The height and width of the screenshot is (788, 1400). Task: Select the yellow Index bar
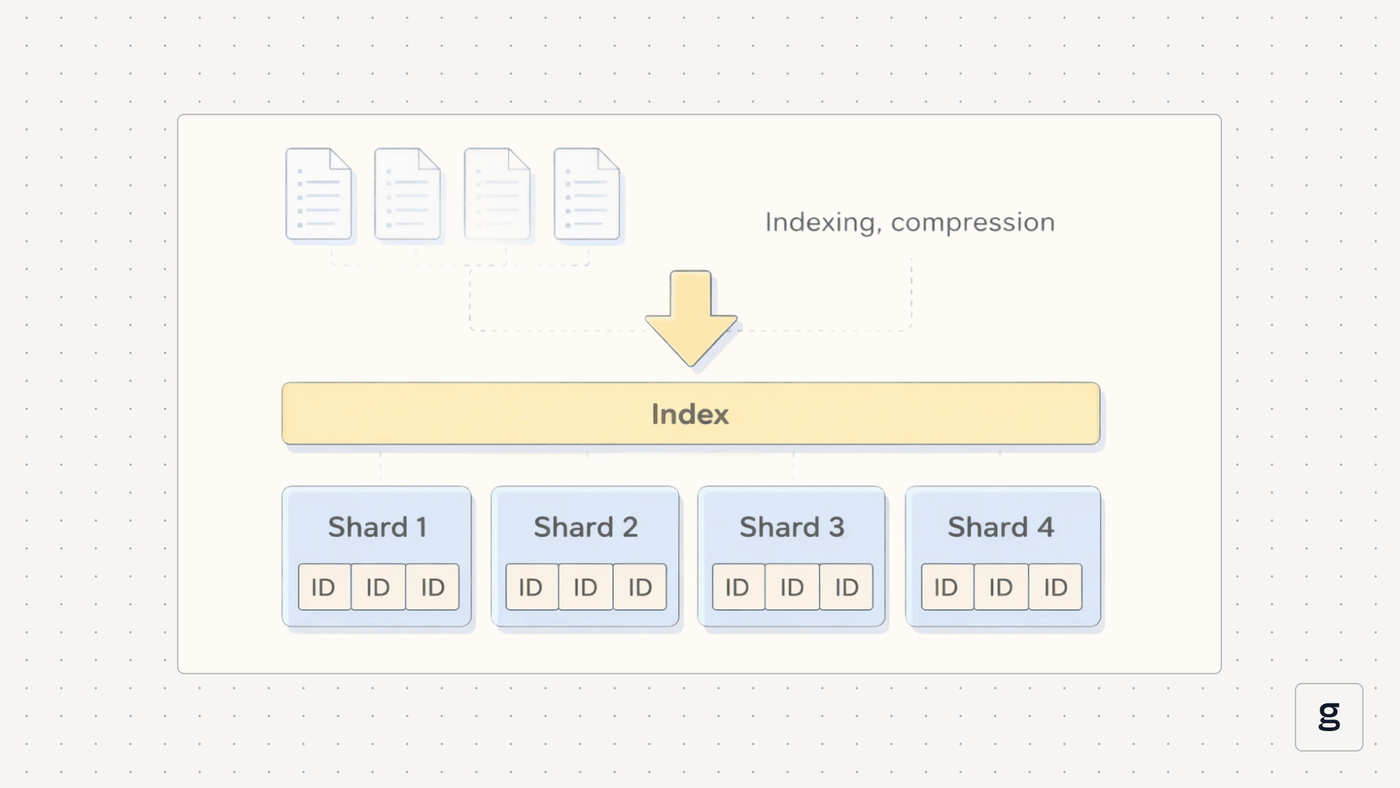691,413
